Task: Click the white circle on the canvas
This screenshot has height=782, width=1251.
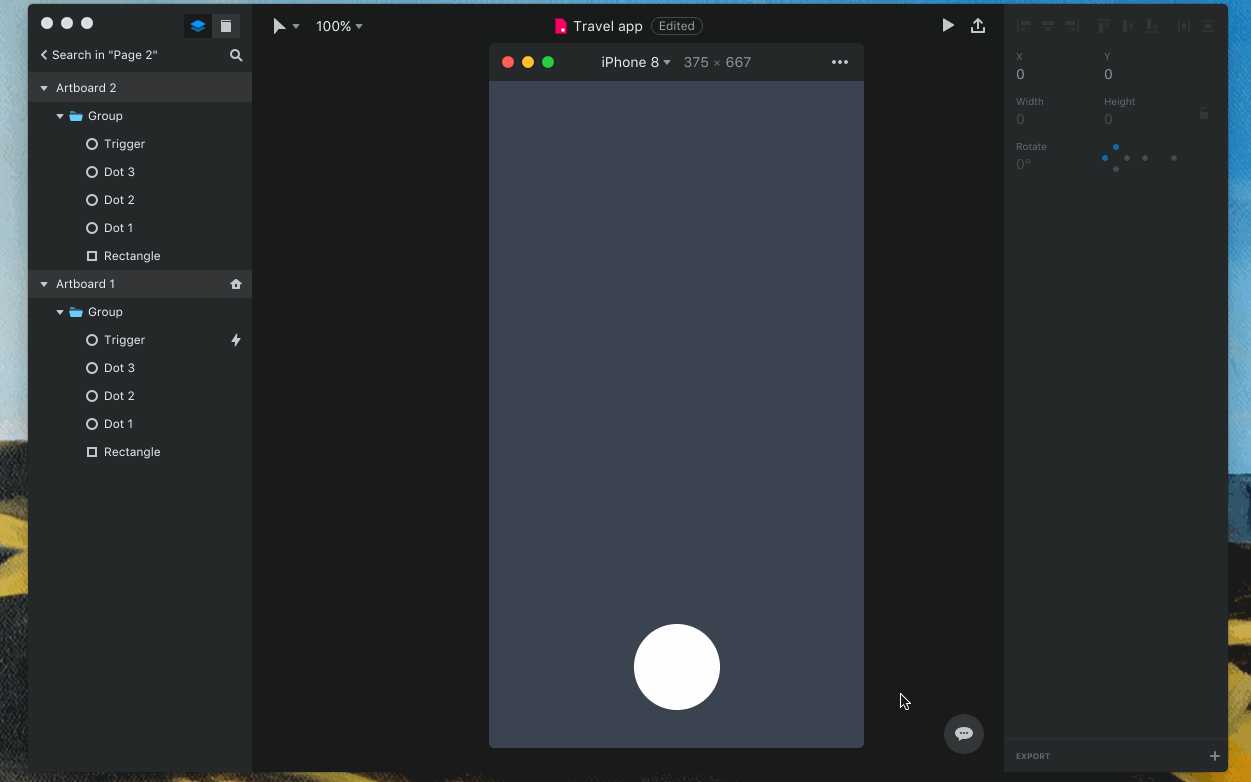Action: pos(677,667)
